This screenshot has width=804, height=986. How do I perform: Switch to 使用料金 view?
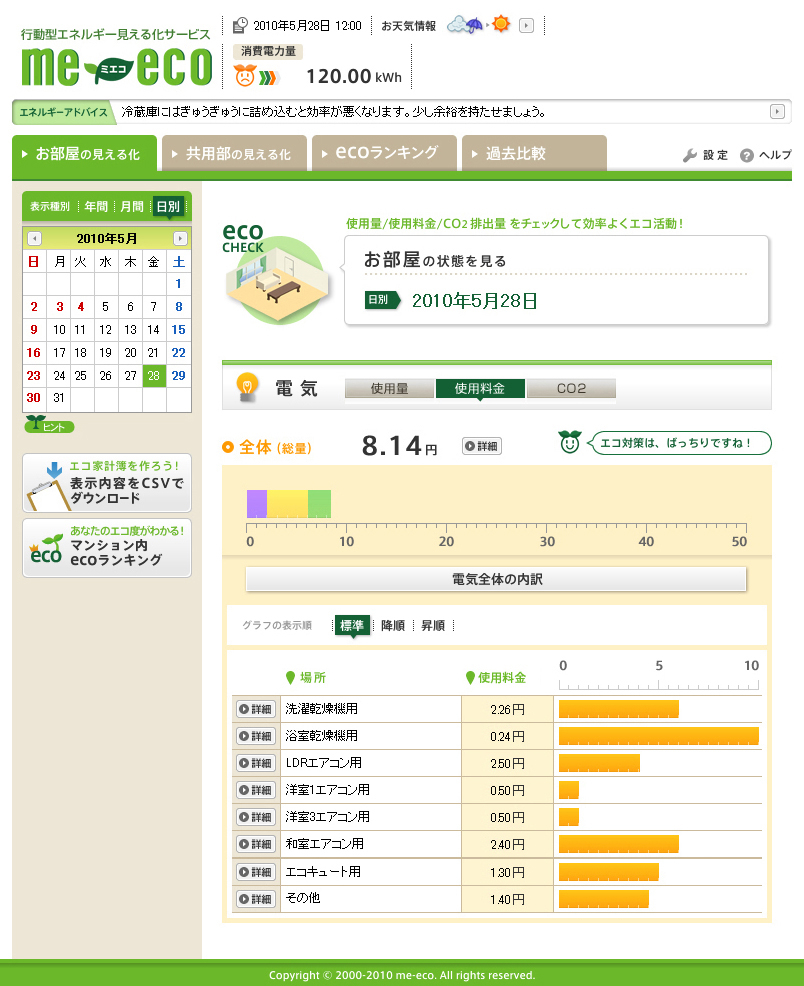(x=480, y=389)
